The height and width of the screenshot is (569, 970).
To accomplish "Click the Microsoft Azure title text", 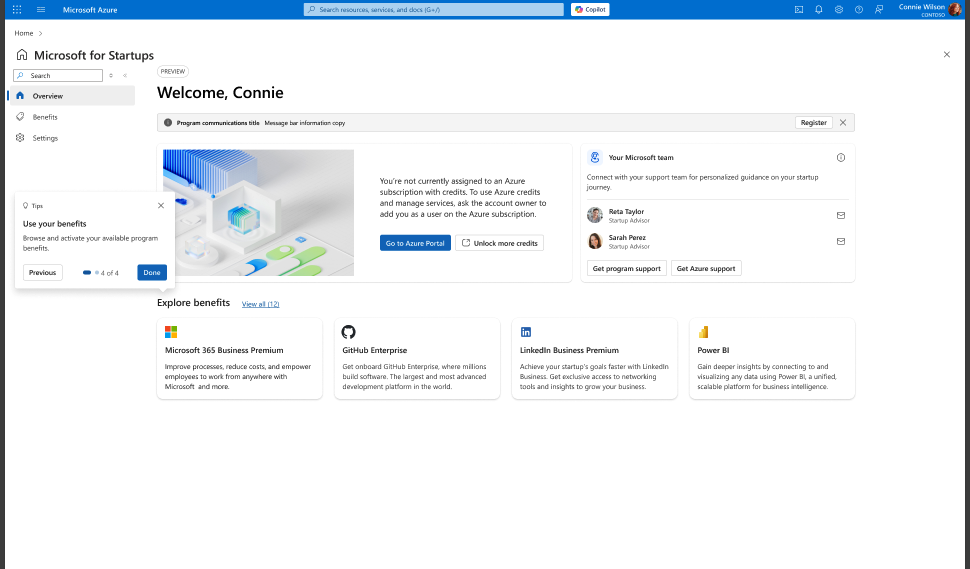I will click(90, 10).
